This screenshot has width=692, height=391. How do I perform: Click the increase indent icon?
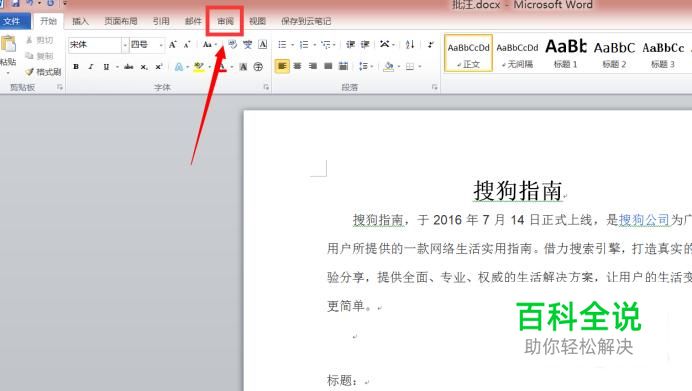(x=365, y=45)
